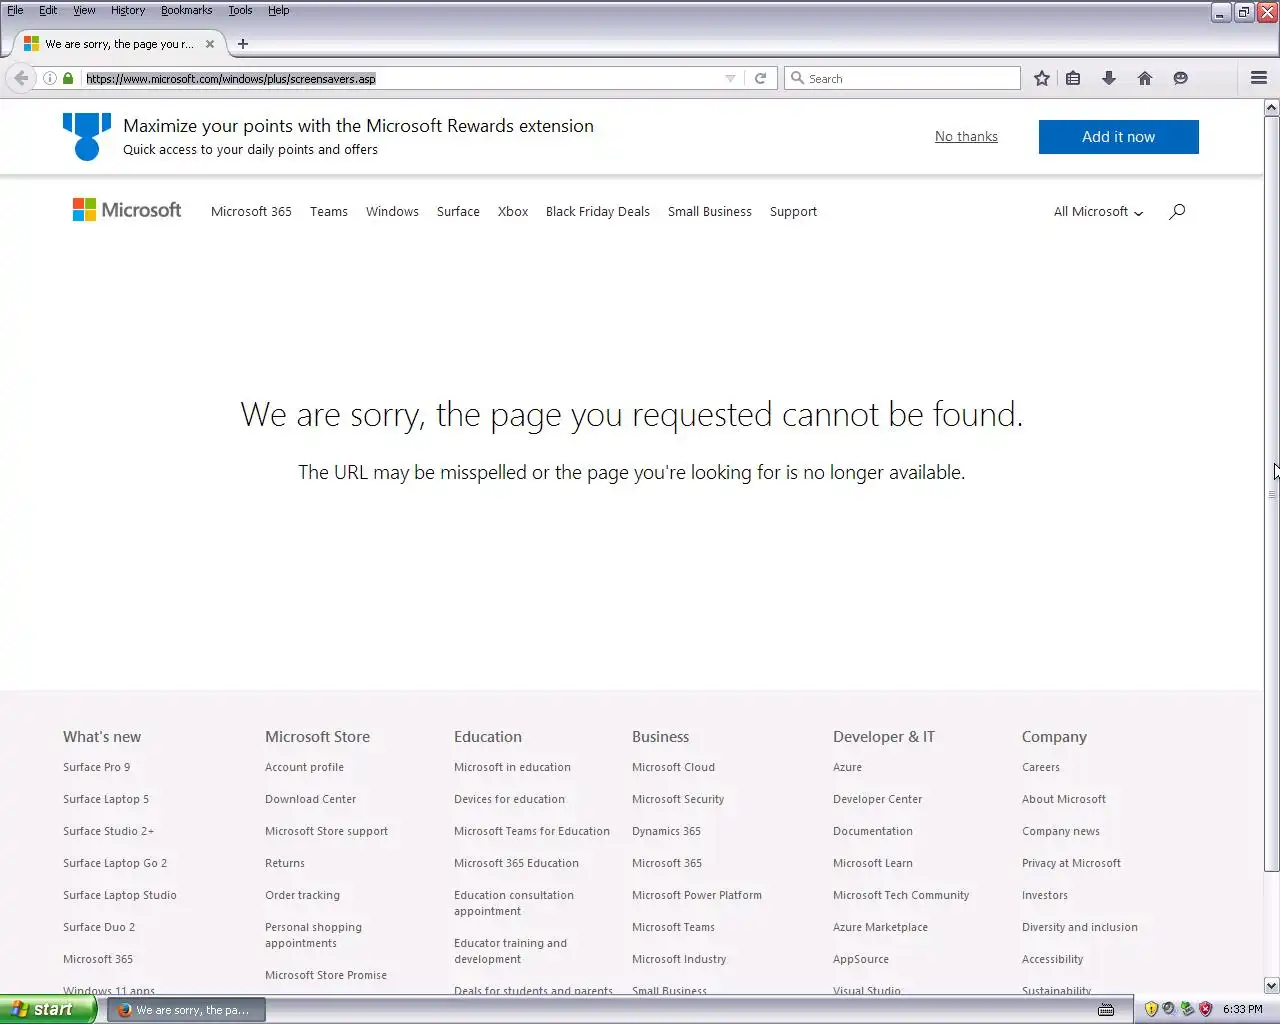Open Surface Laptop Studio footer link
The image size is (1280, 1024).
point(119,895)
